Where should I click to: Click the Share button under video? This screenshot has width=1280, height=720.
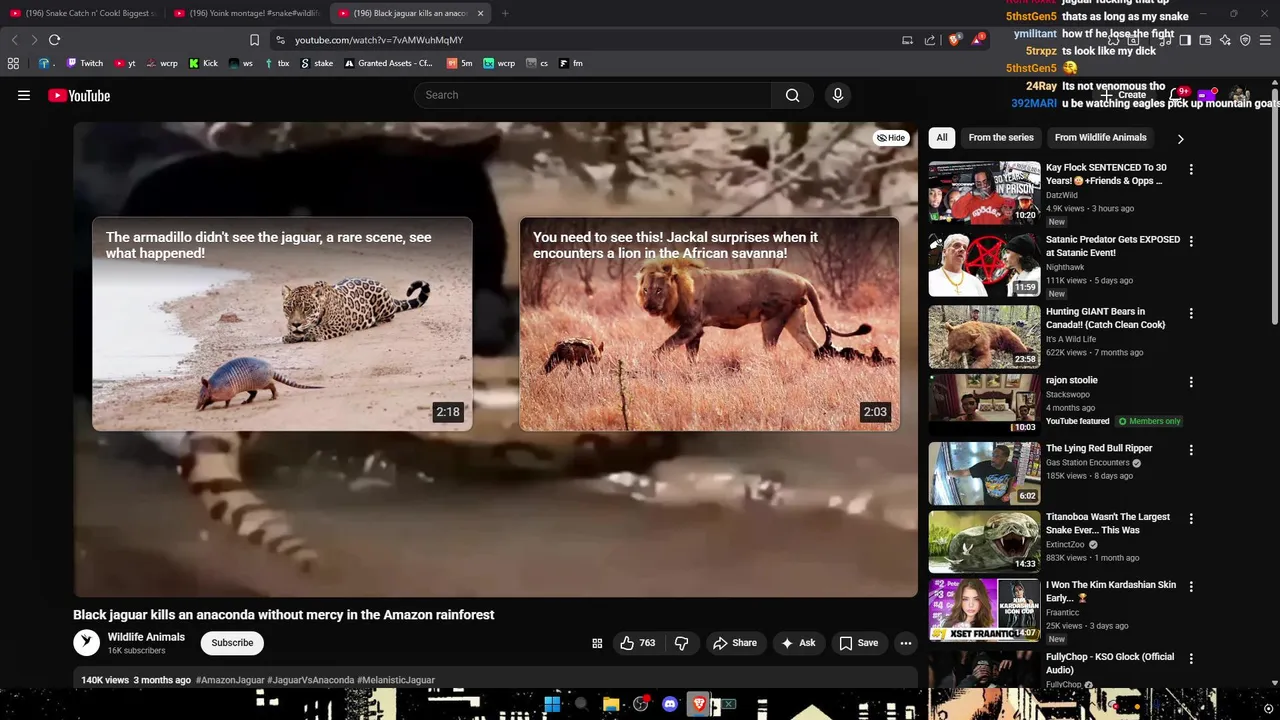click(x=735, y=643)
